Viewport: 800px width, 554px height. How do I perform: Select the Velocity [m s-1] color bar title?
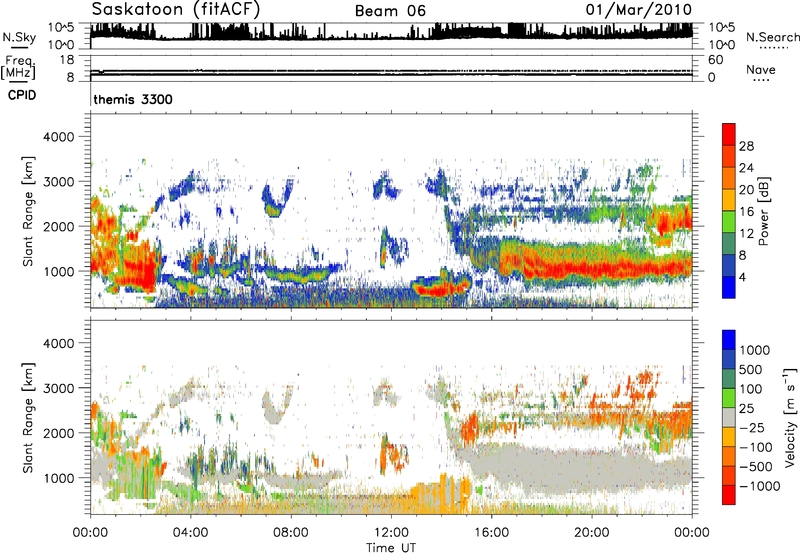pos(789,417)
